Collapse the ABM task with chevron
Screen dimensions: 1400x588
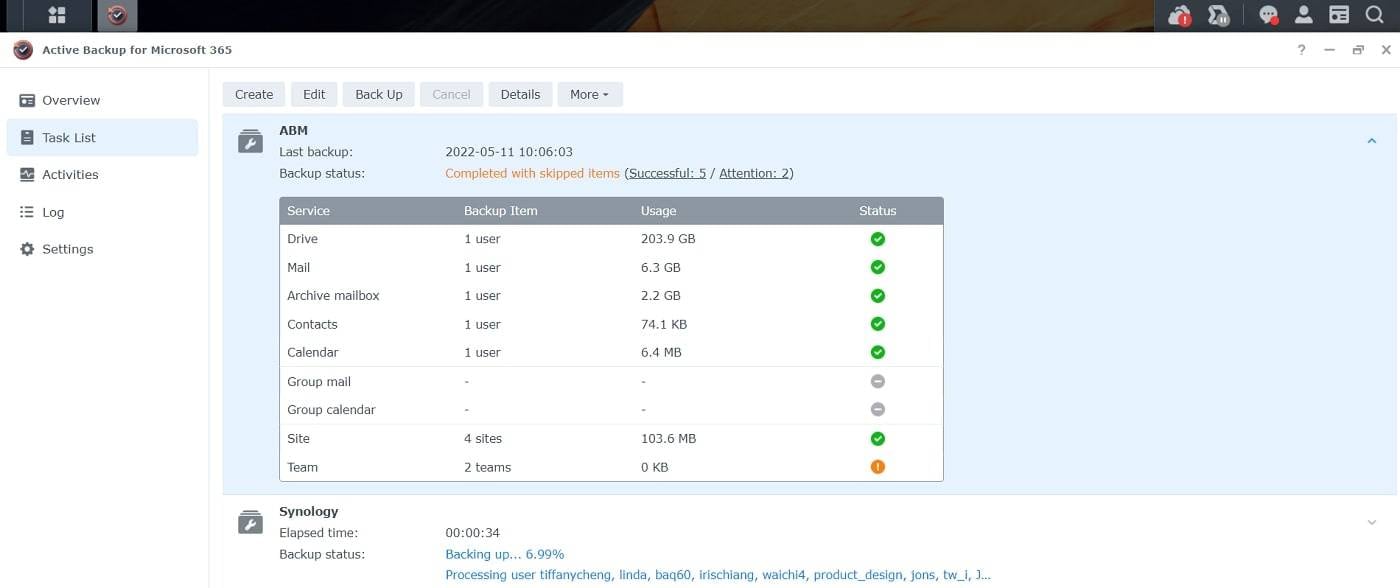point(1372,141)
